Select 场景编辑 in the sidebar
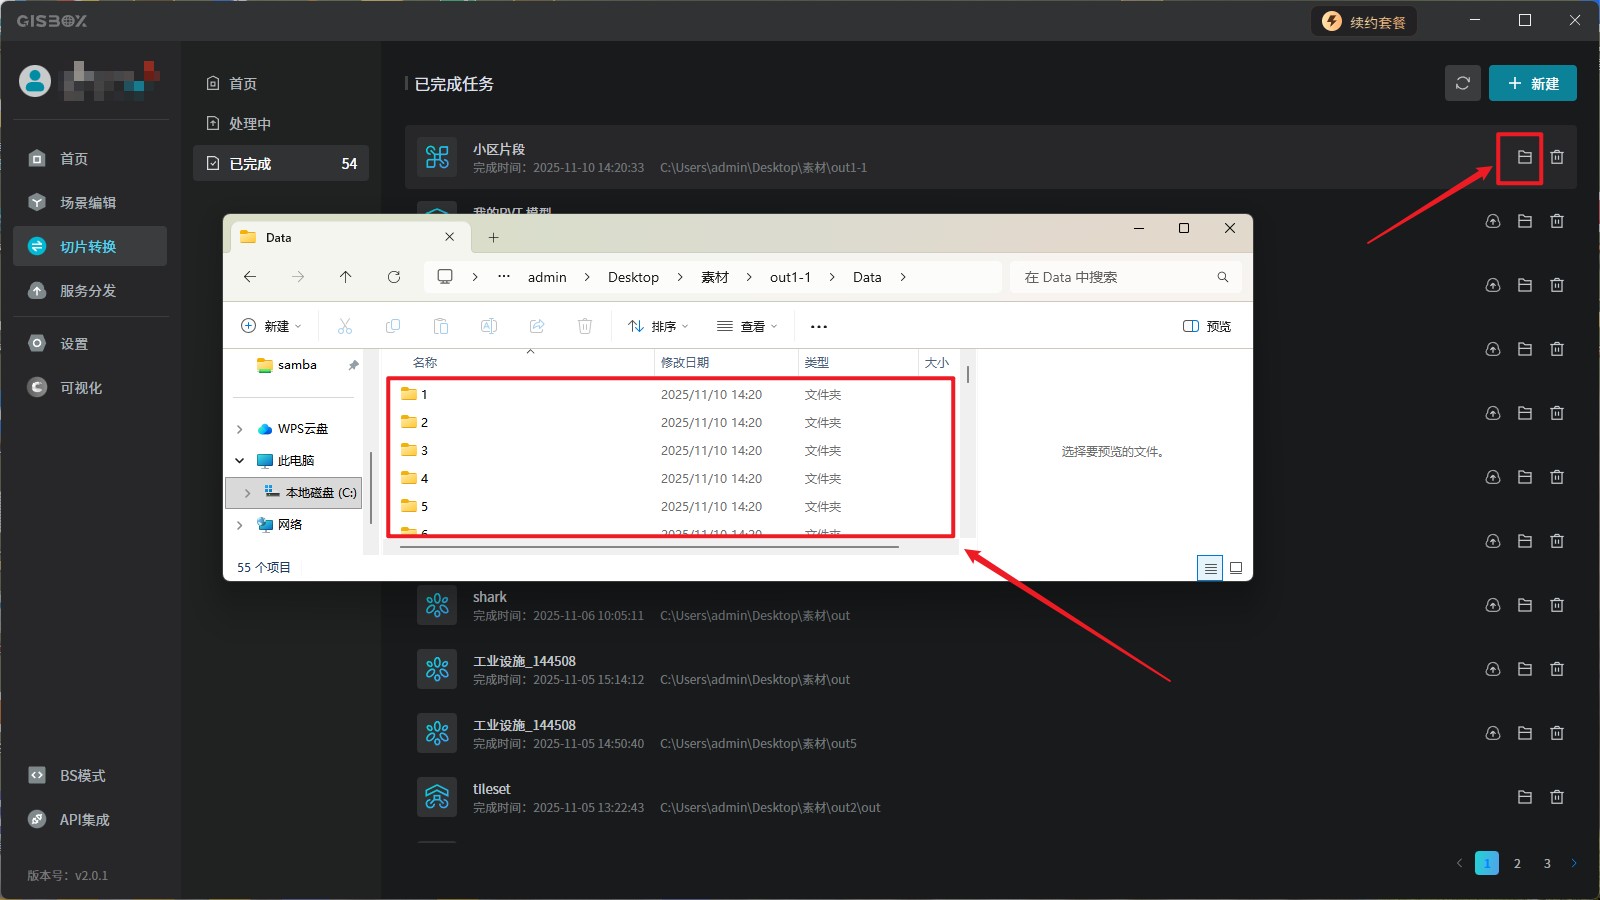This screenshot has width=1600, height=900. [x=88, y=202]
